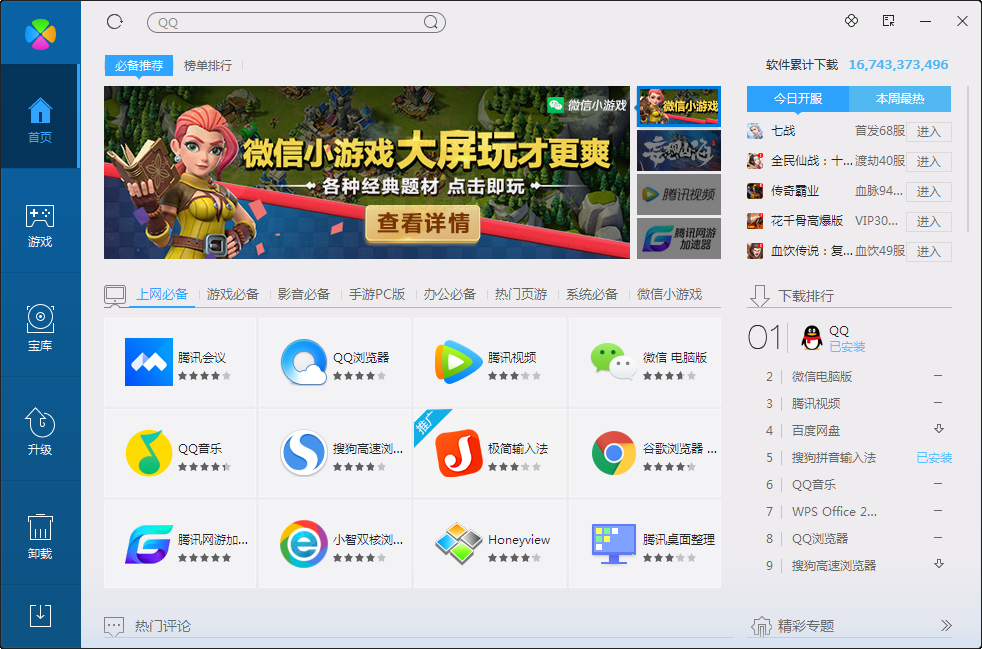
Task: Click download arrow for 百度网盘
Action: point(938,429)
